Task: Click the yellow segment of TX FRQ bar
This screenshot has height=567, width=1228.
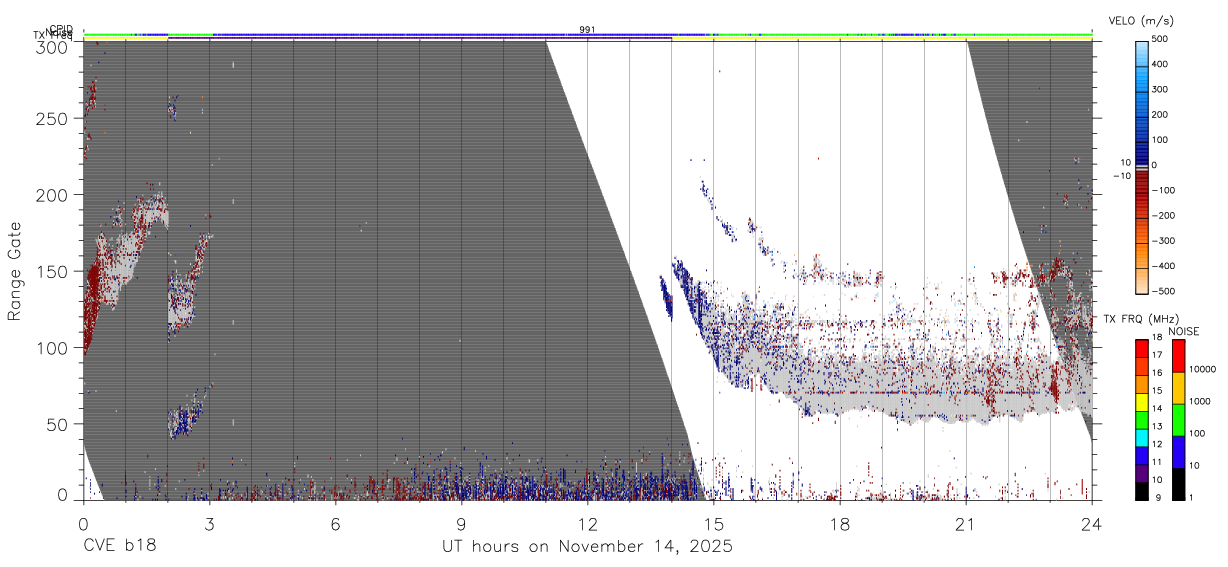Action: tap(1142, 401)
